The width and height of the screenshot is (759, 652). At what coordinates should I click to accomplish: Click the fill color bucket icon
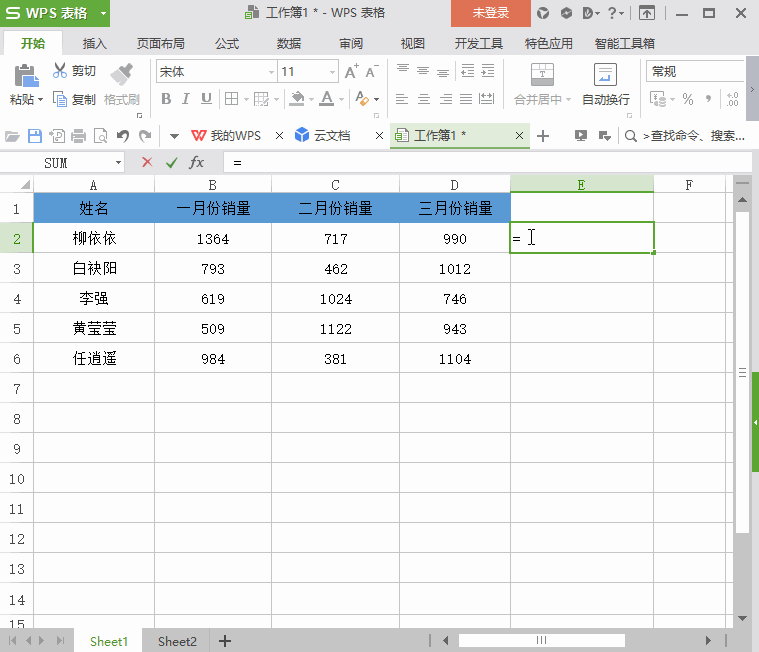click(x=297, y=99)
